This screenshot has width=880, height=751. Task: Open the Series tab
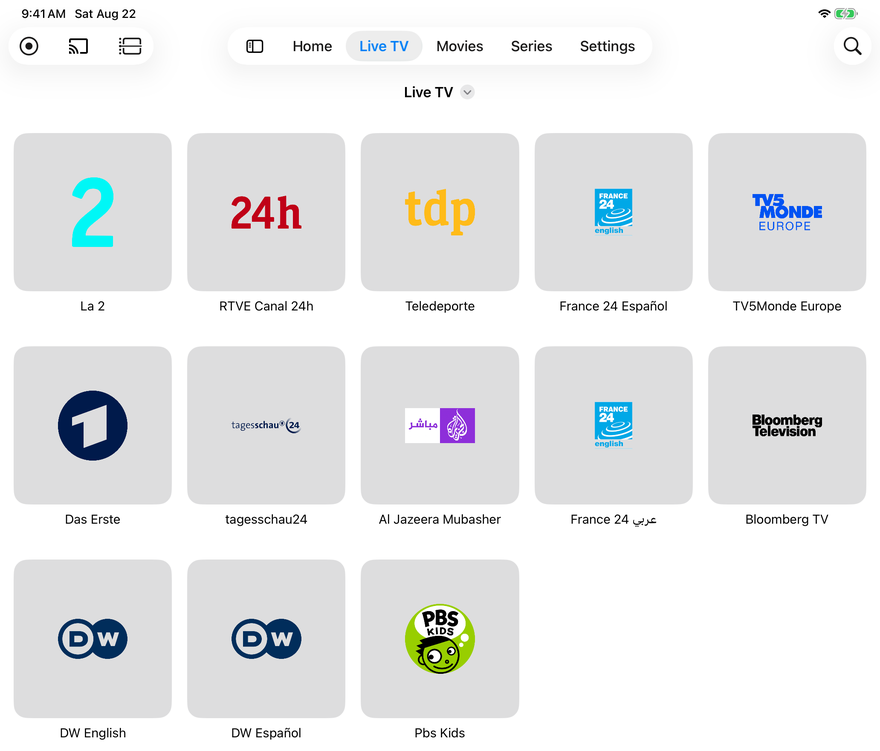pos(531,46)
